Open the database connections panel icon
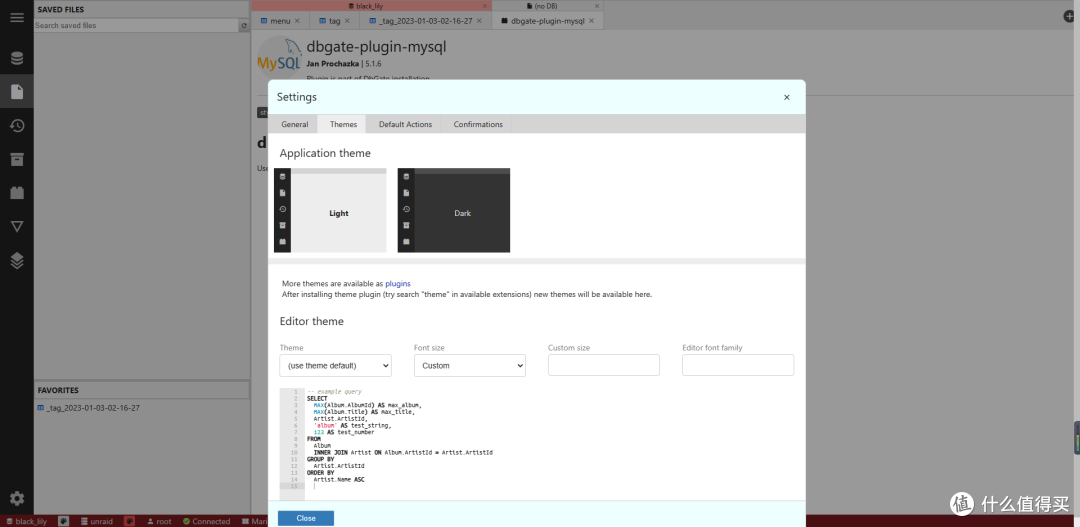 tap(16, 58)
